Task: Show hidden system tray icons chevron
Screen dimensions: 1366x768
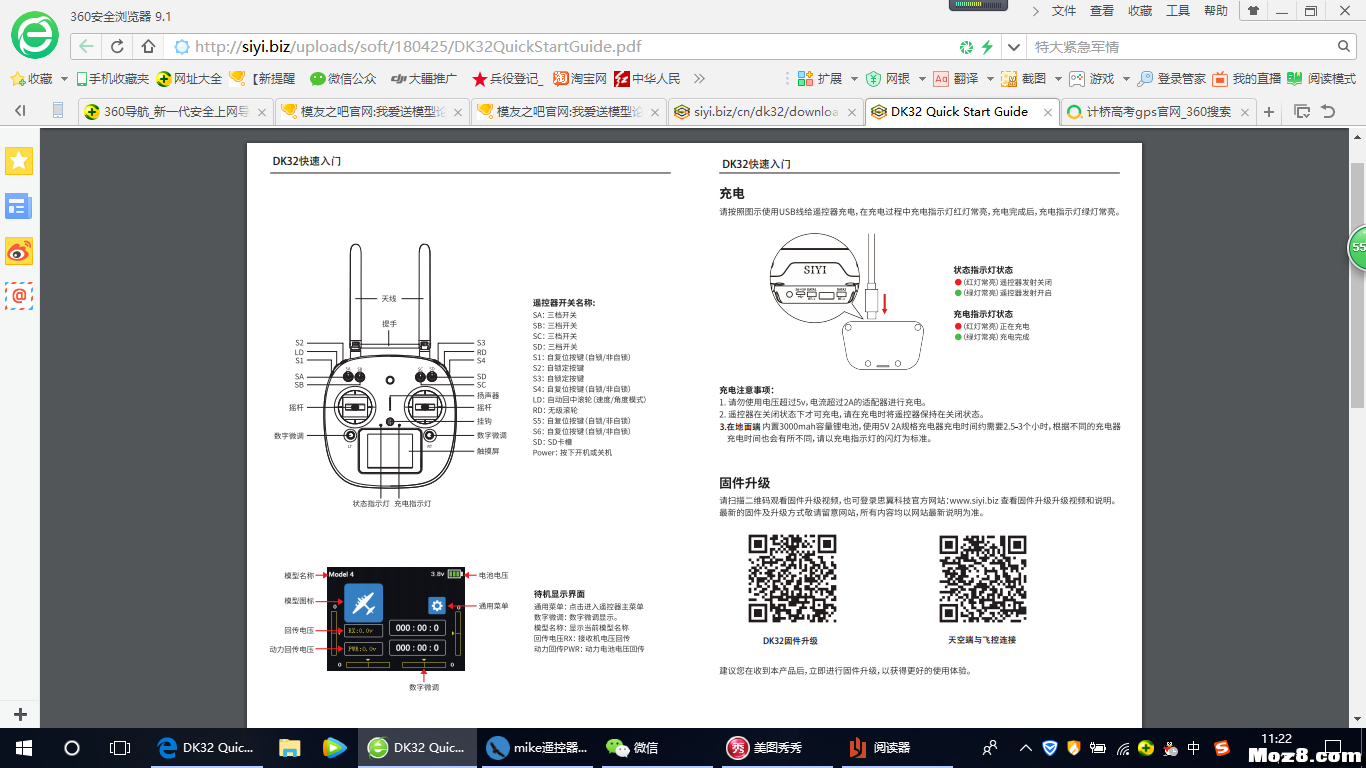Action: 1025,748
